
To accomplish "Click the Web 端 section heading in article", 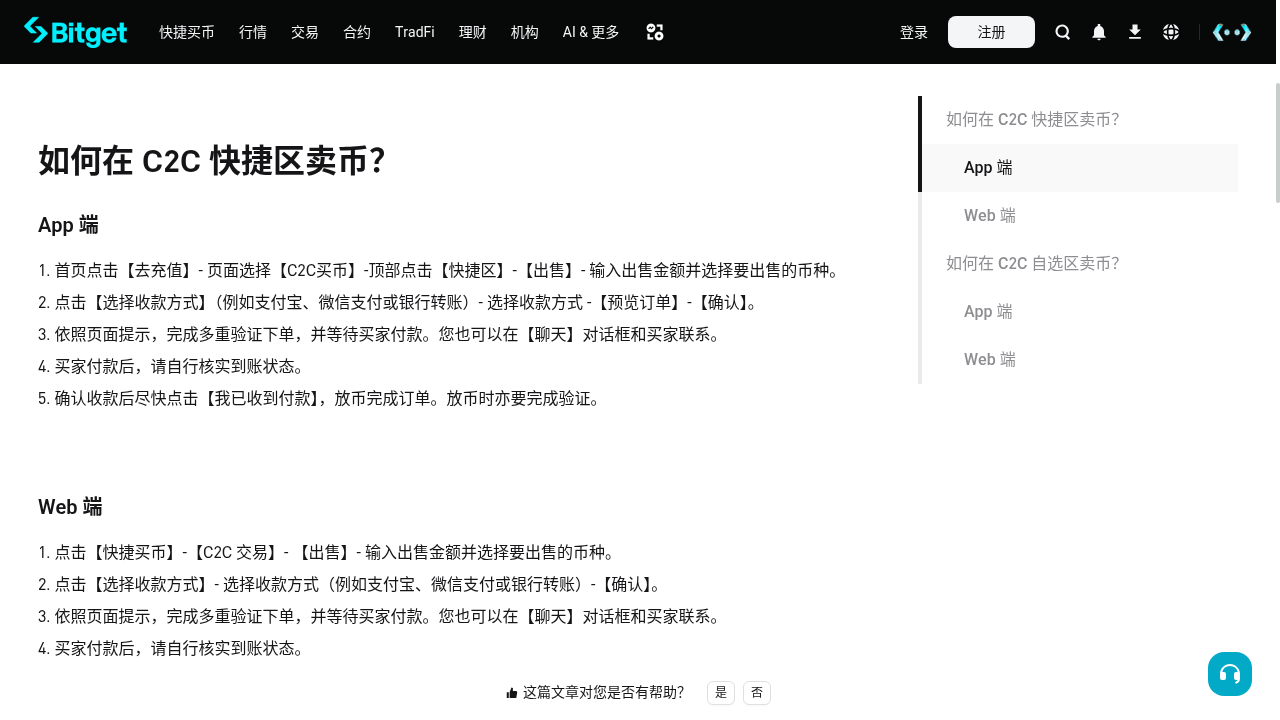I will 70,507.
